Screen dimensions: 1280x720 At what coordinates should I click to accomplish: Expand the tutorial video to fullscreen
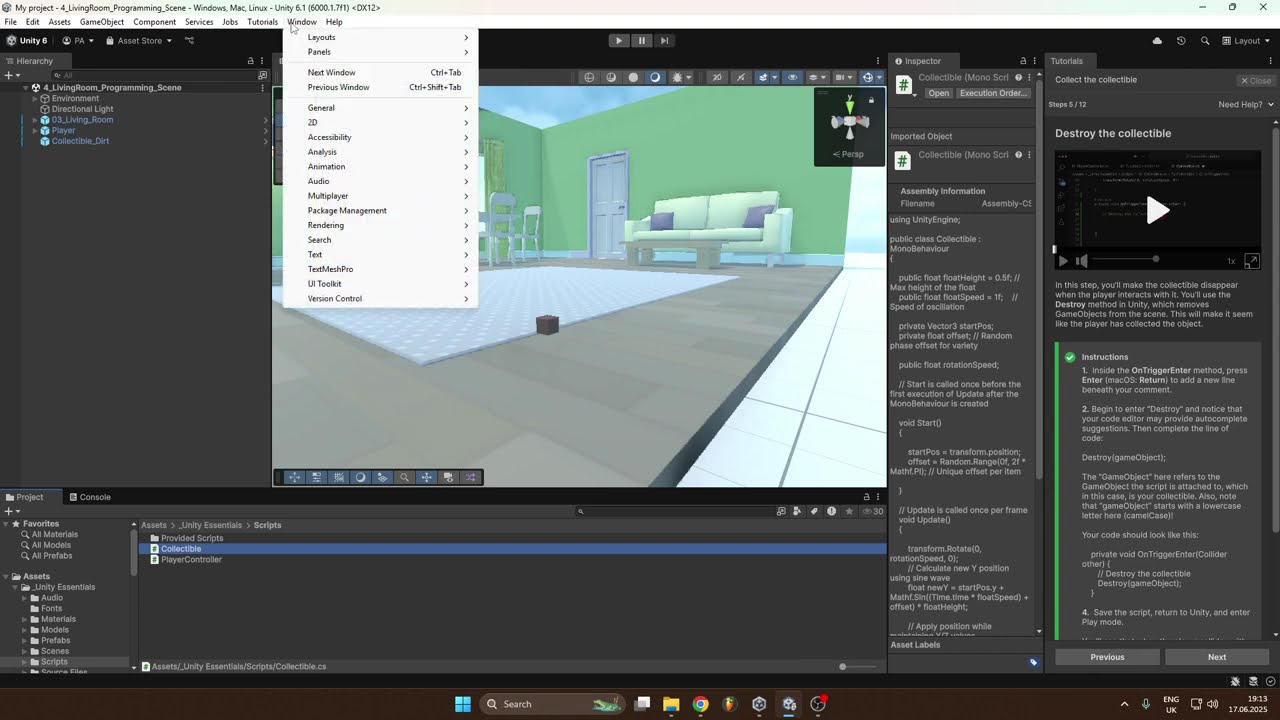[x=1251, y=261]
